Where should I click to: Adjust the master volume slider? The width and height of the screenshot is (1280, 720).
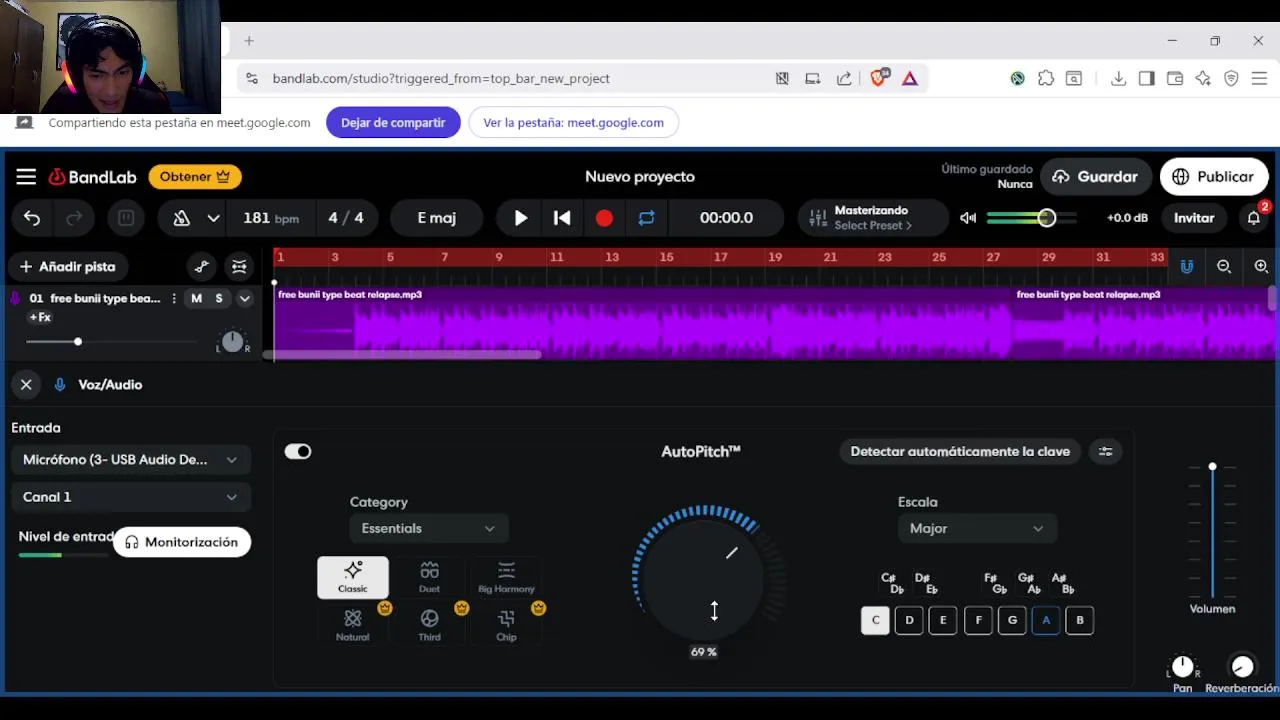1032,218
